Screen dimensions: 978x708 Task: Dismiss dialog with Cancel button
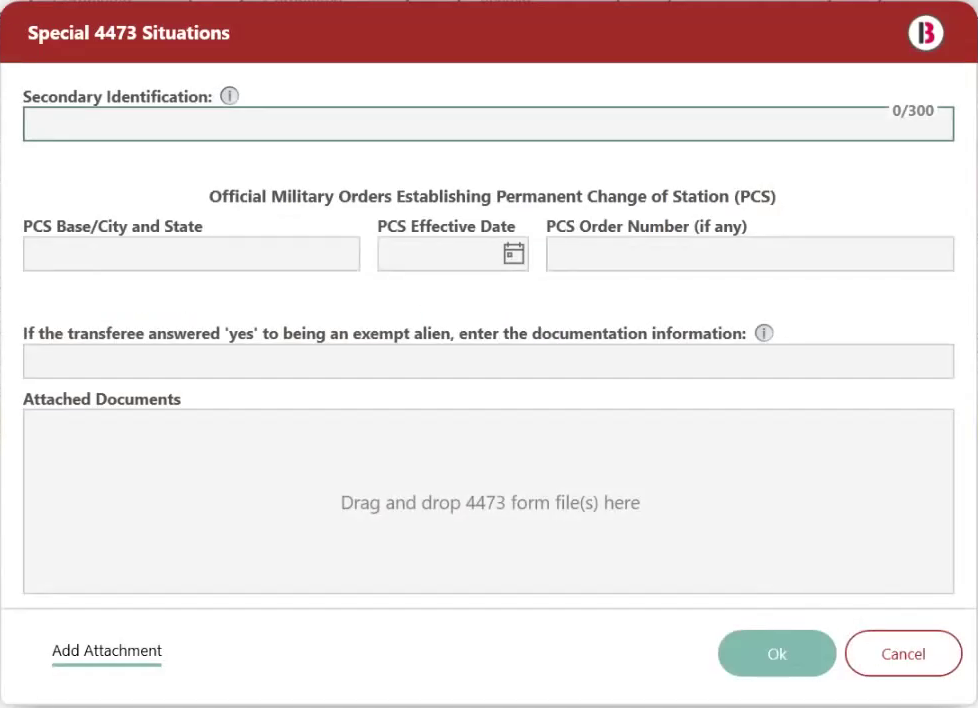click(x=903, y=654)
